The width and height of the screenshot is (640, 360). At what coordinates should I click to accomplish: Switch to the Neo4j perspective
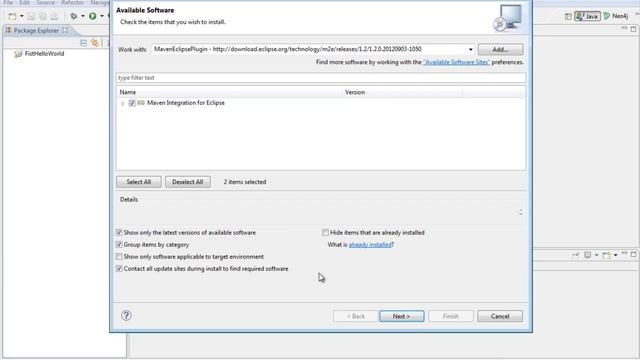coord(616,16)
